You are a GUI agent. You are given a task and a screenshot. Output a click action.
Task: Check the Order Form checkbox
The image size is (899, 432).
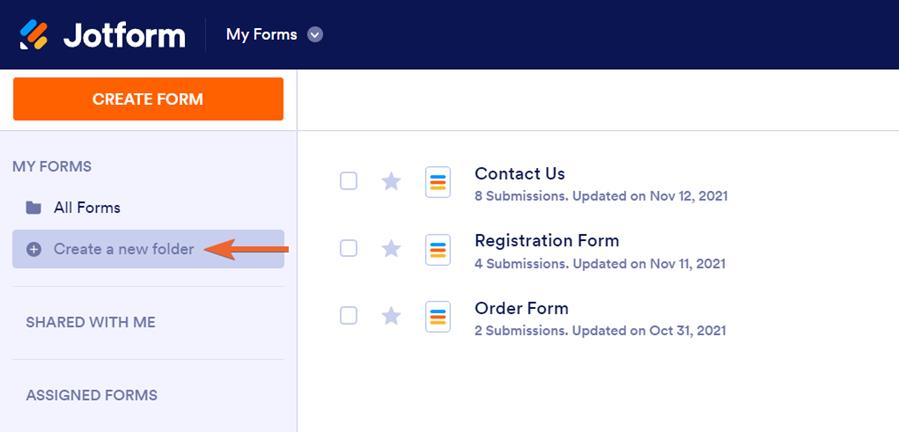coord(348,316)
